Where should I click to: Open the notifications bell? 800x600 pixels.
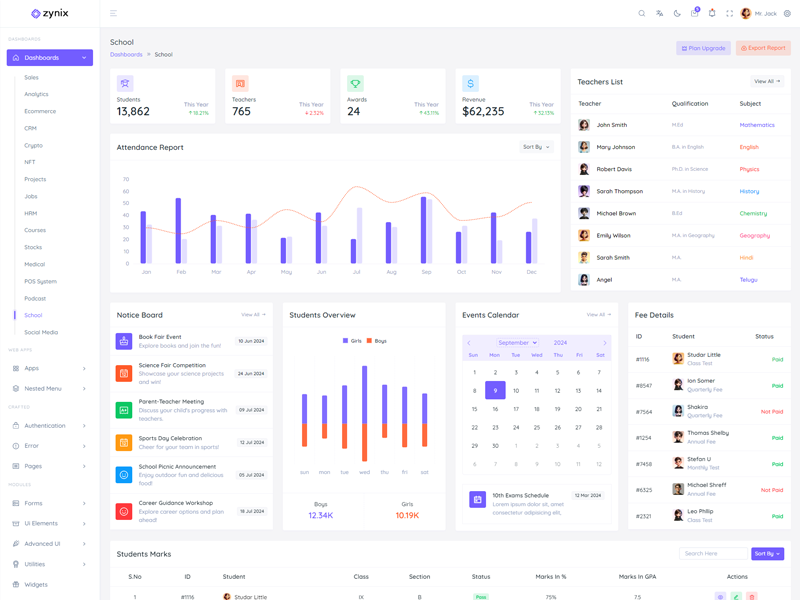712,14
